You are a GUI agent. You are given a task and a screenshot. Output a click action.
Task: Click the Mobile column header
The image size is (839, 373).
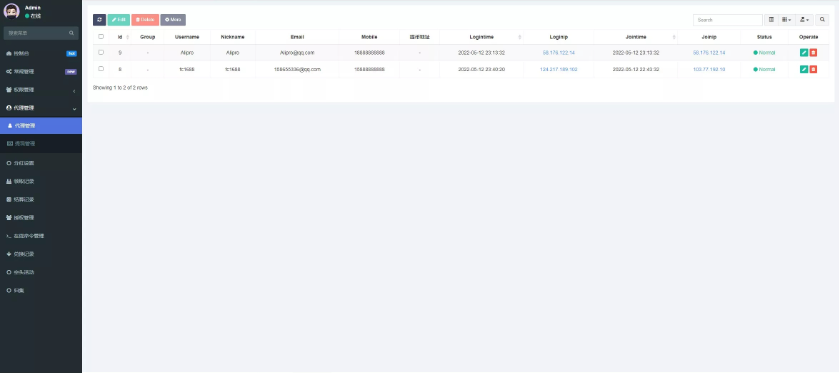(x=369, y=37)
